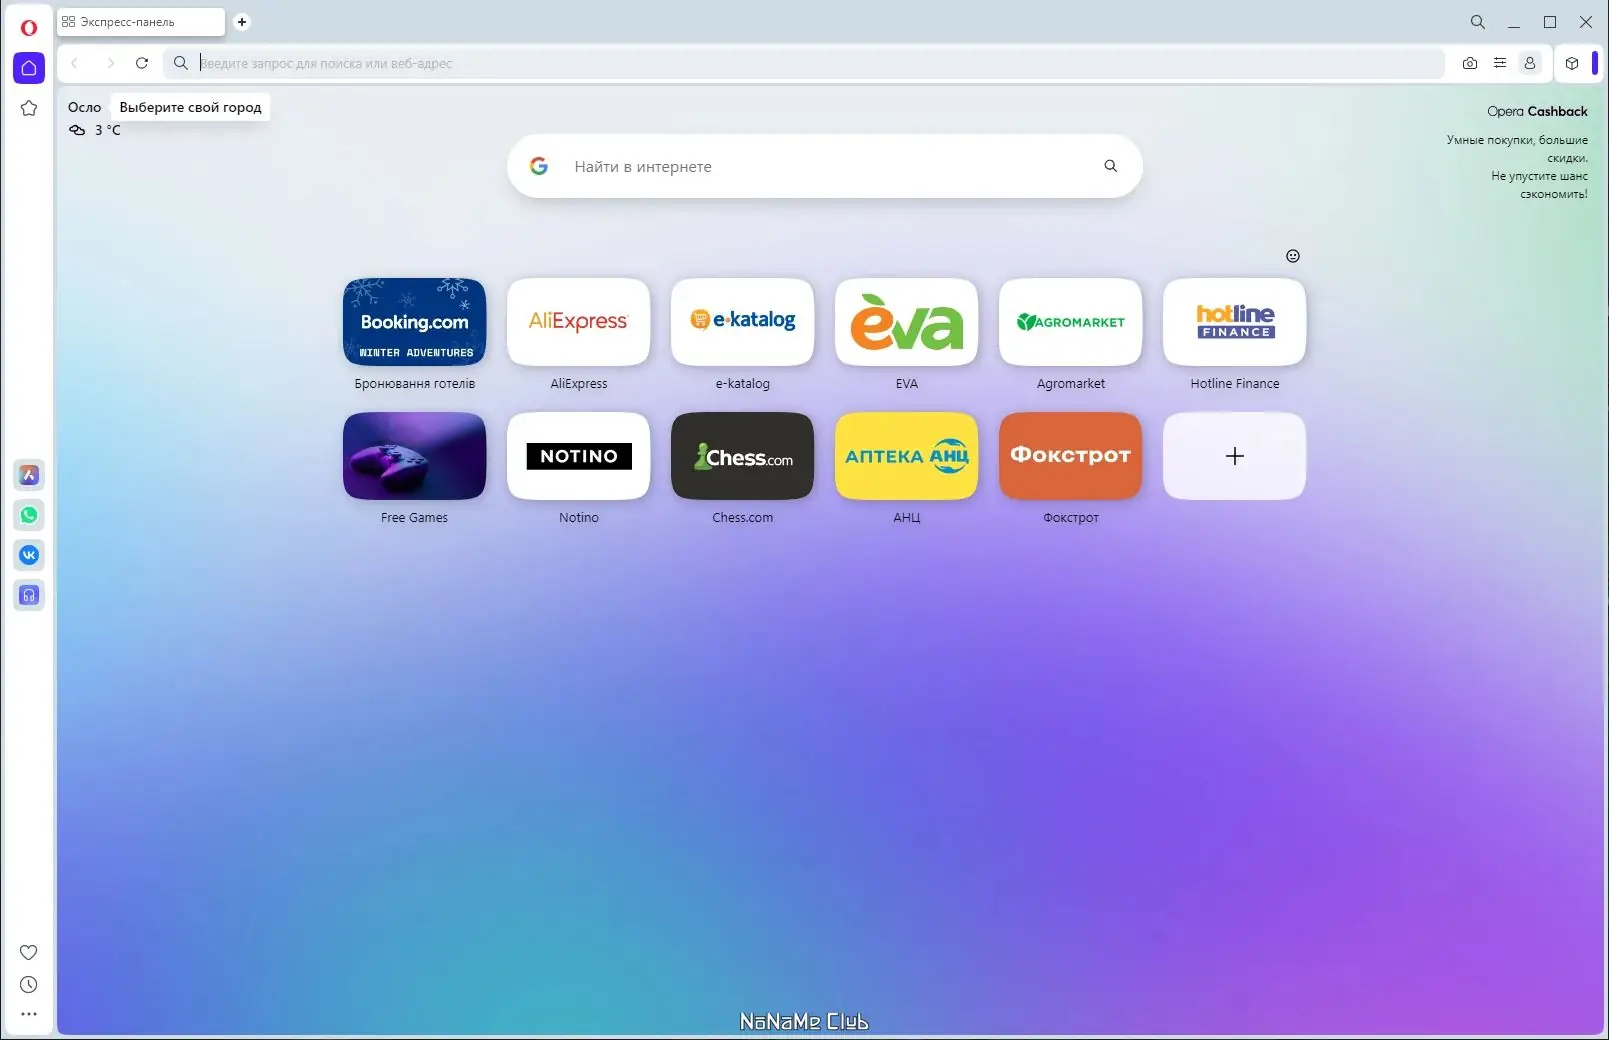Screen dimensions: 1609x1040
Task: Focus the address bar field
Action: point(803,63)
